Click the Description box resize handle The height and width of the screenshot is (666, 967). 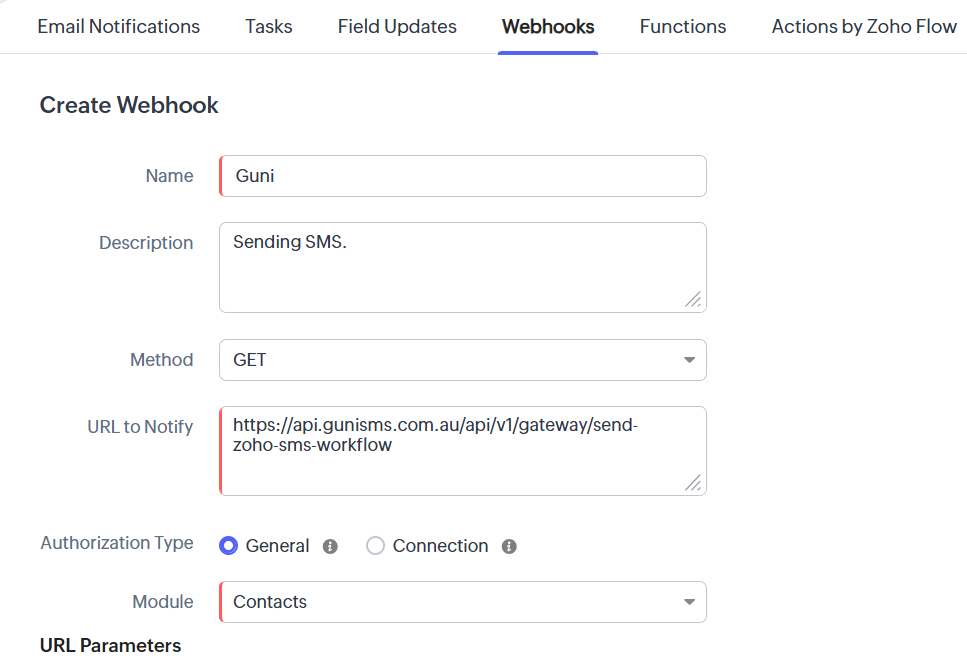[x=693, y=300]
